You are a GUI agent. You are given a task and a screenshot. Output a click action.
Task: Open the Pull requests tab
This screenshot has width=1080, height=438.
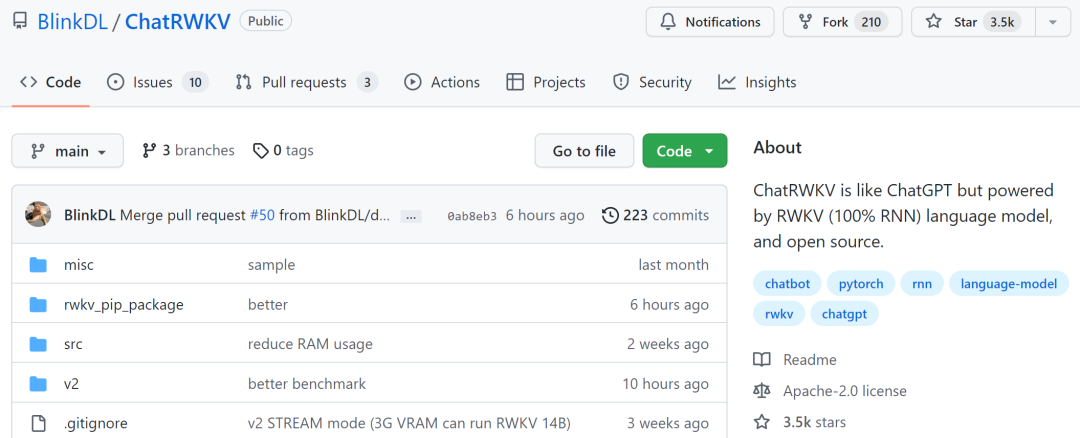point(305,82)
